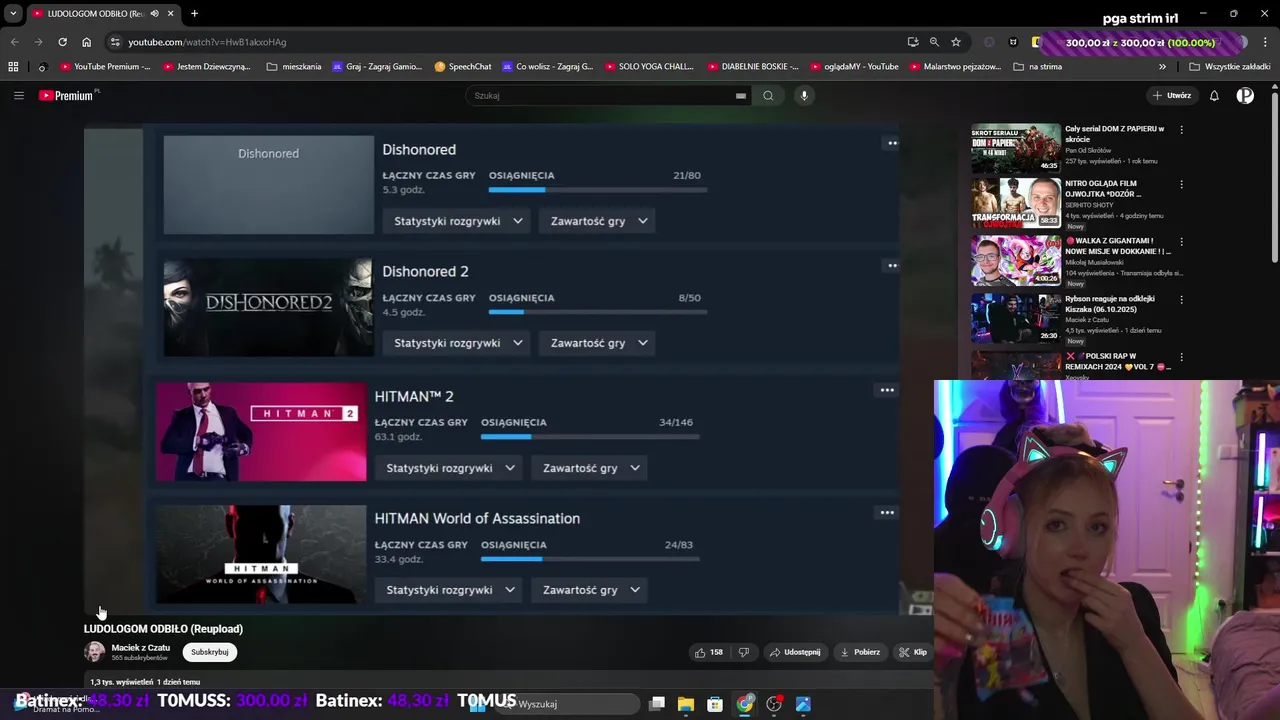Open the on-screen keyboard icon in search box

point(741,96)
